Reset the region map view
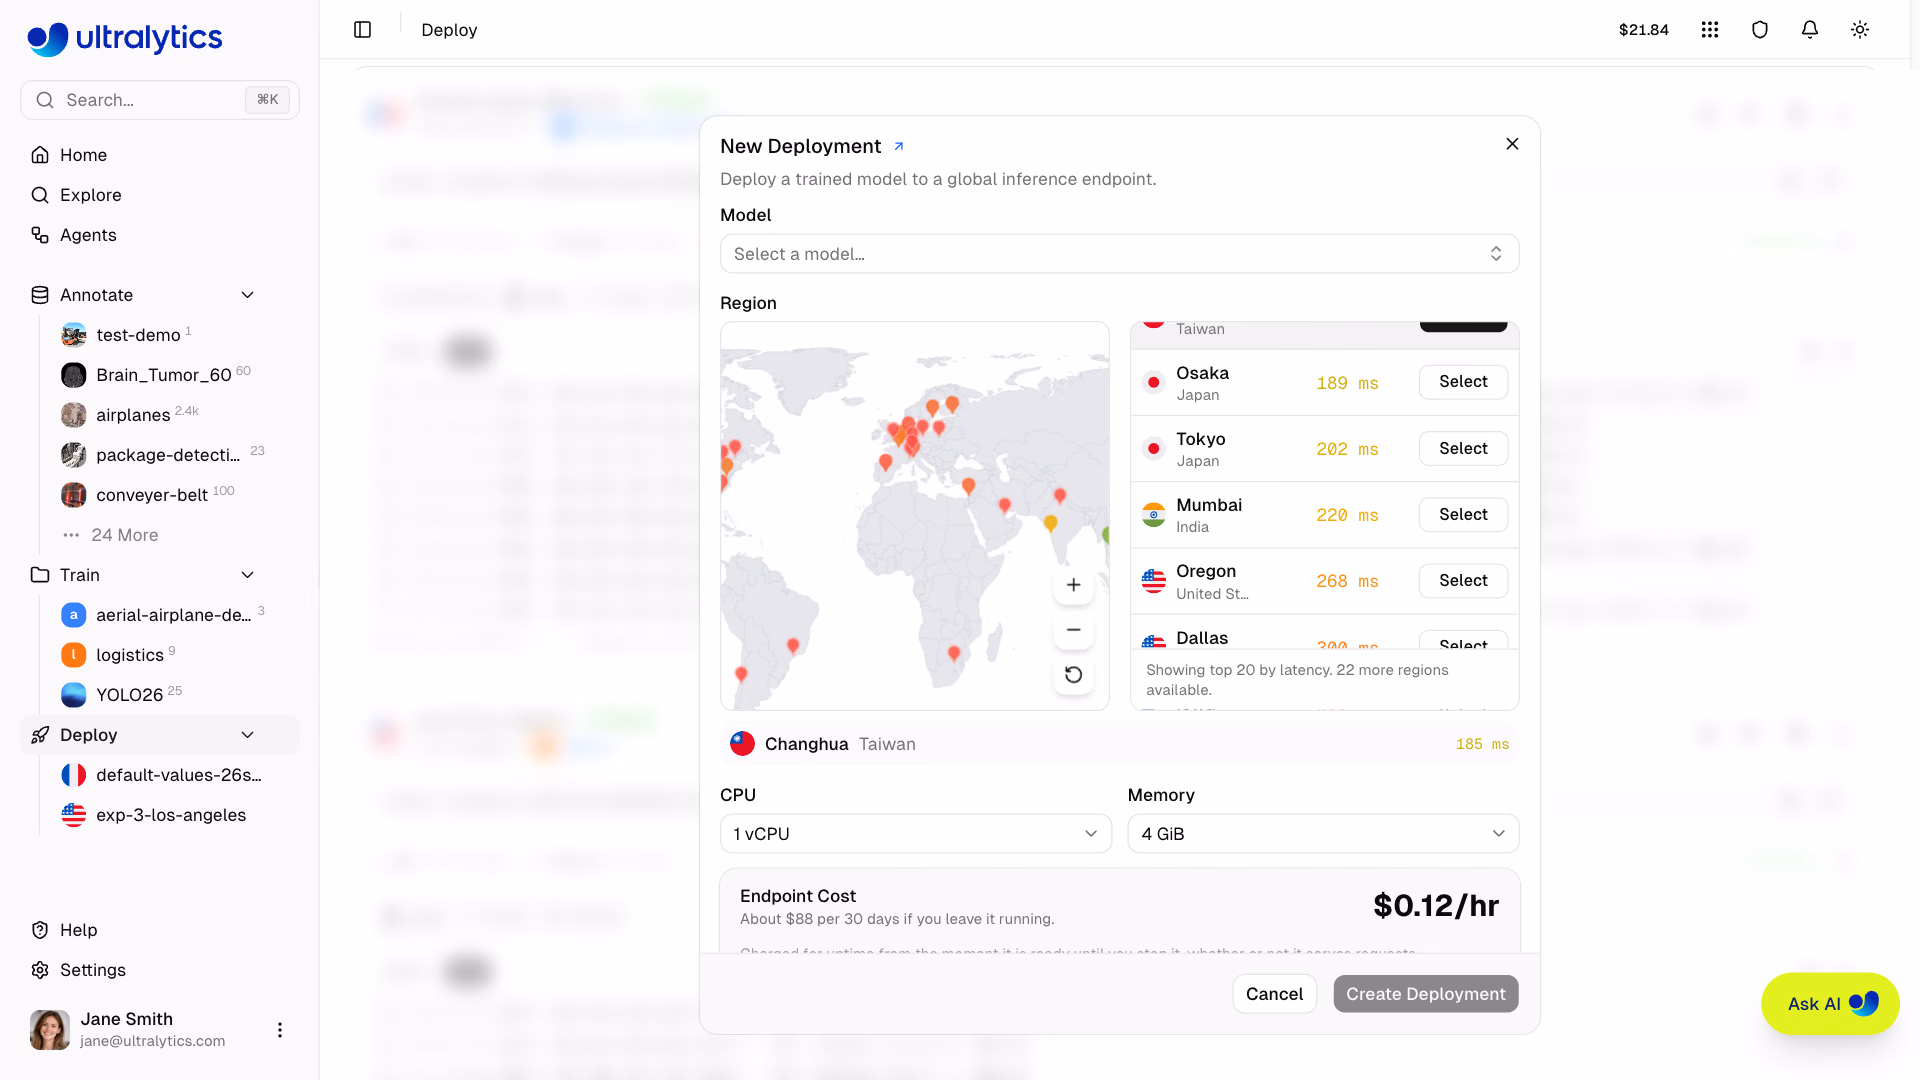 point(1073,675)
